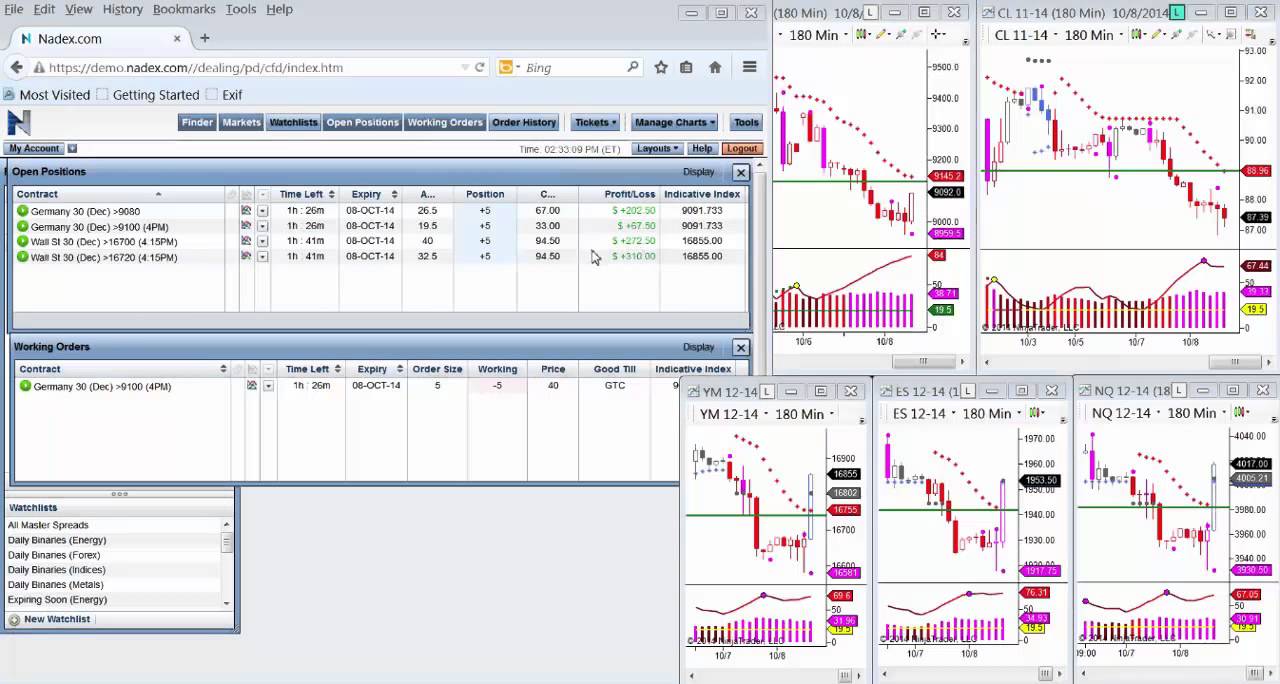Open the bookmarks list icon
Image resolution: width=1280 pixels, height=684 pixels.
[x=686, y=67]
